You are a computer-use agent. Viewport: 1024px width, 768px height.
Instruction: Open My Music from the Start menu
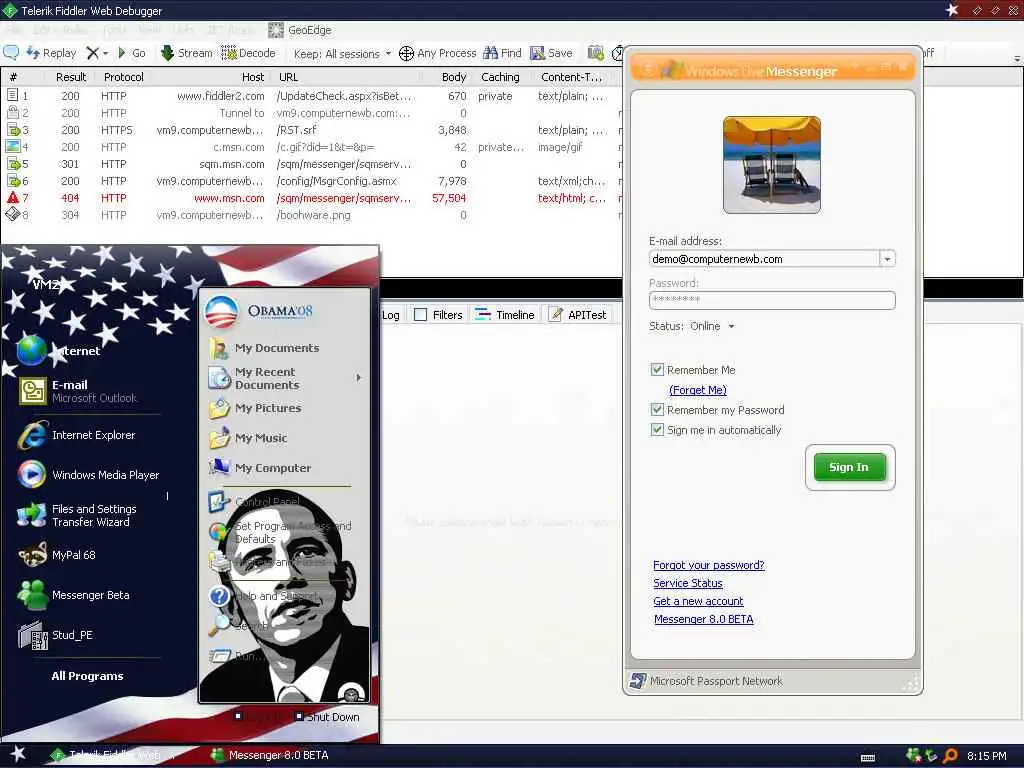pyautogui.click(x=248, y=438)
